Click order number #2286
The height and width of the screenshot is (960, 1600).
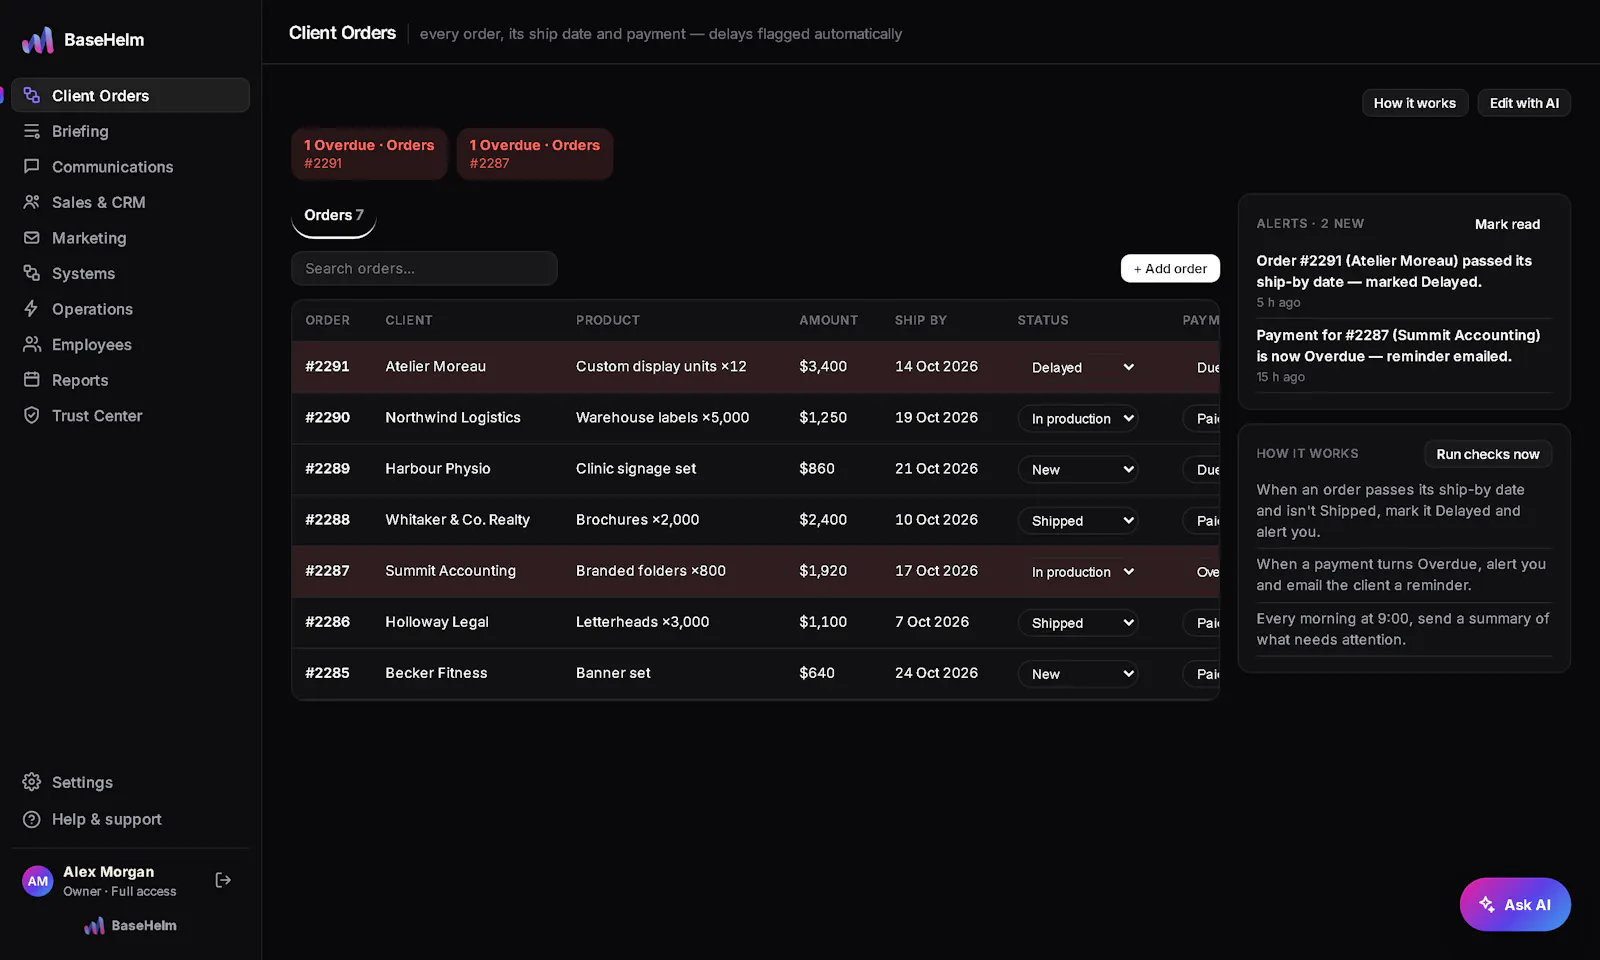[328, 622]
